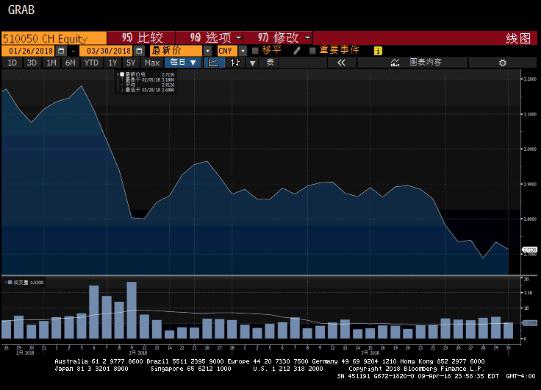The width and height of the screenshot is (541, 390).
Task: Click the last price tag on price axis
Action: [530, 250]
